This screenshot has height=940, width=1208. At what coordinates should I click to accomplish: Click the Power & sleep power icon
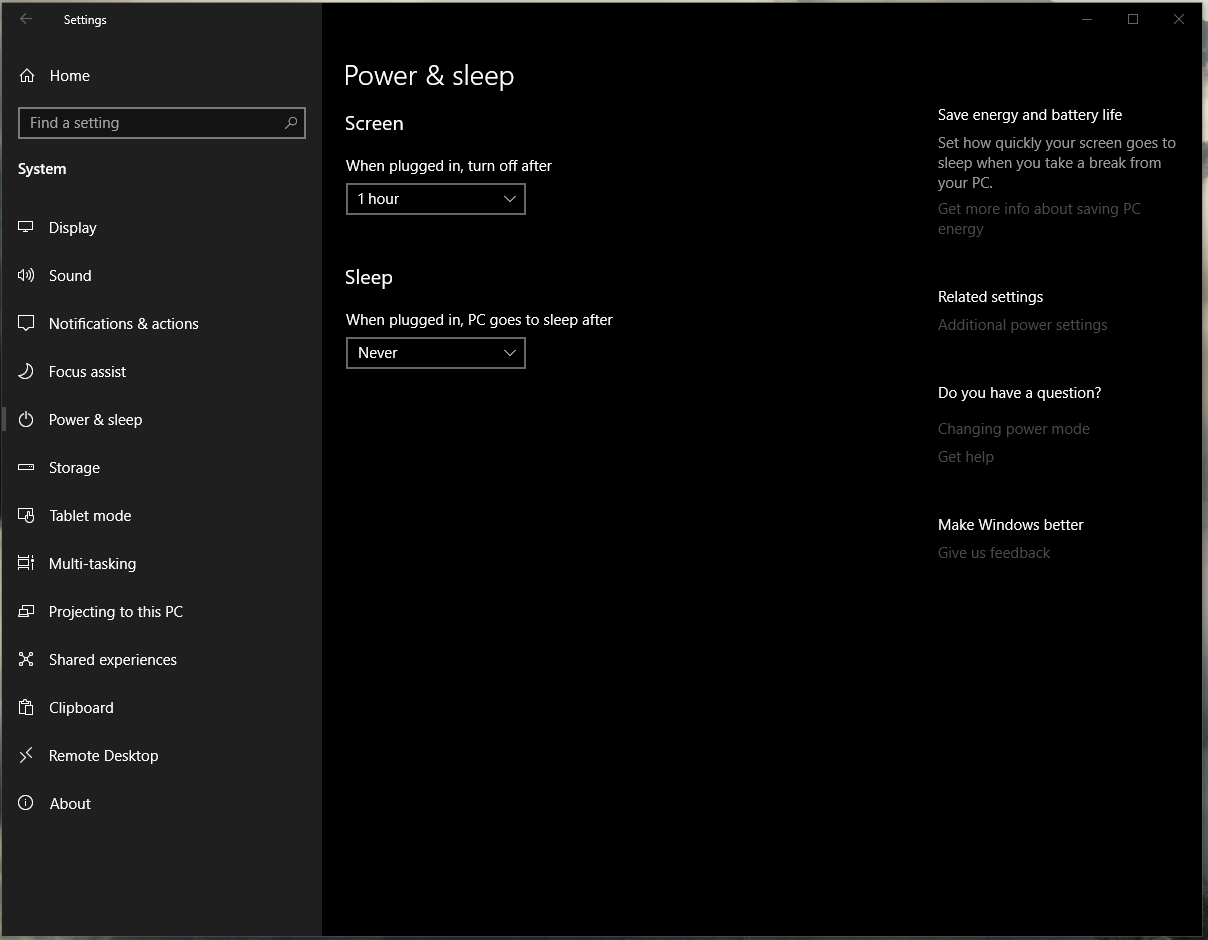click(x=26, y=420)
